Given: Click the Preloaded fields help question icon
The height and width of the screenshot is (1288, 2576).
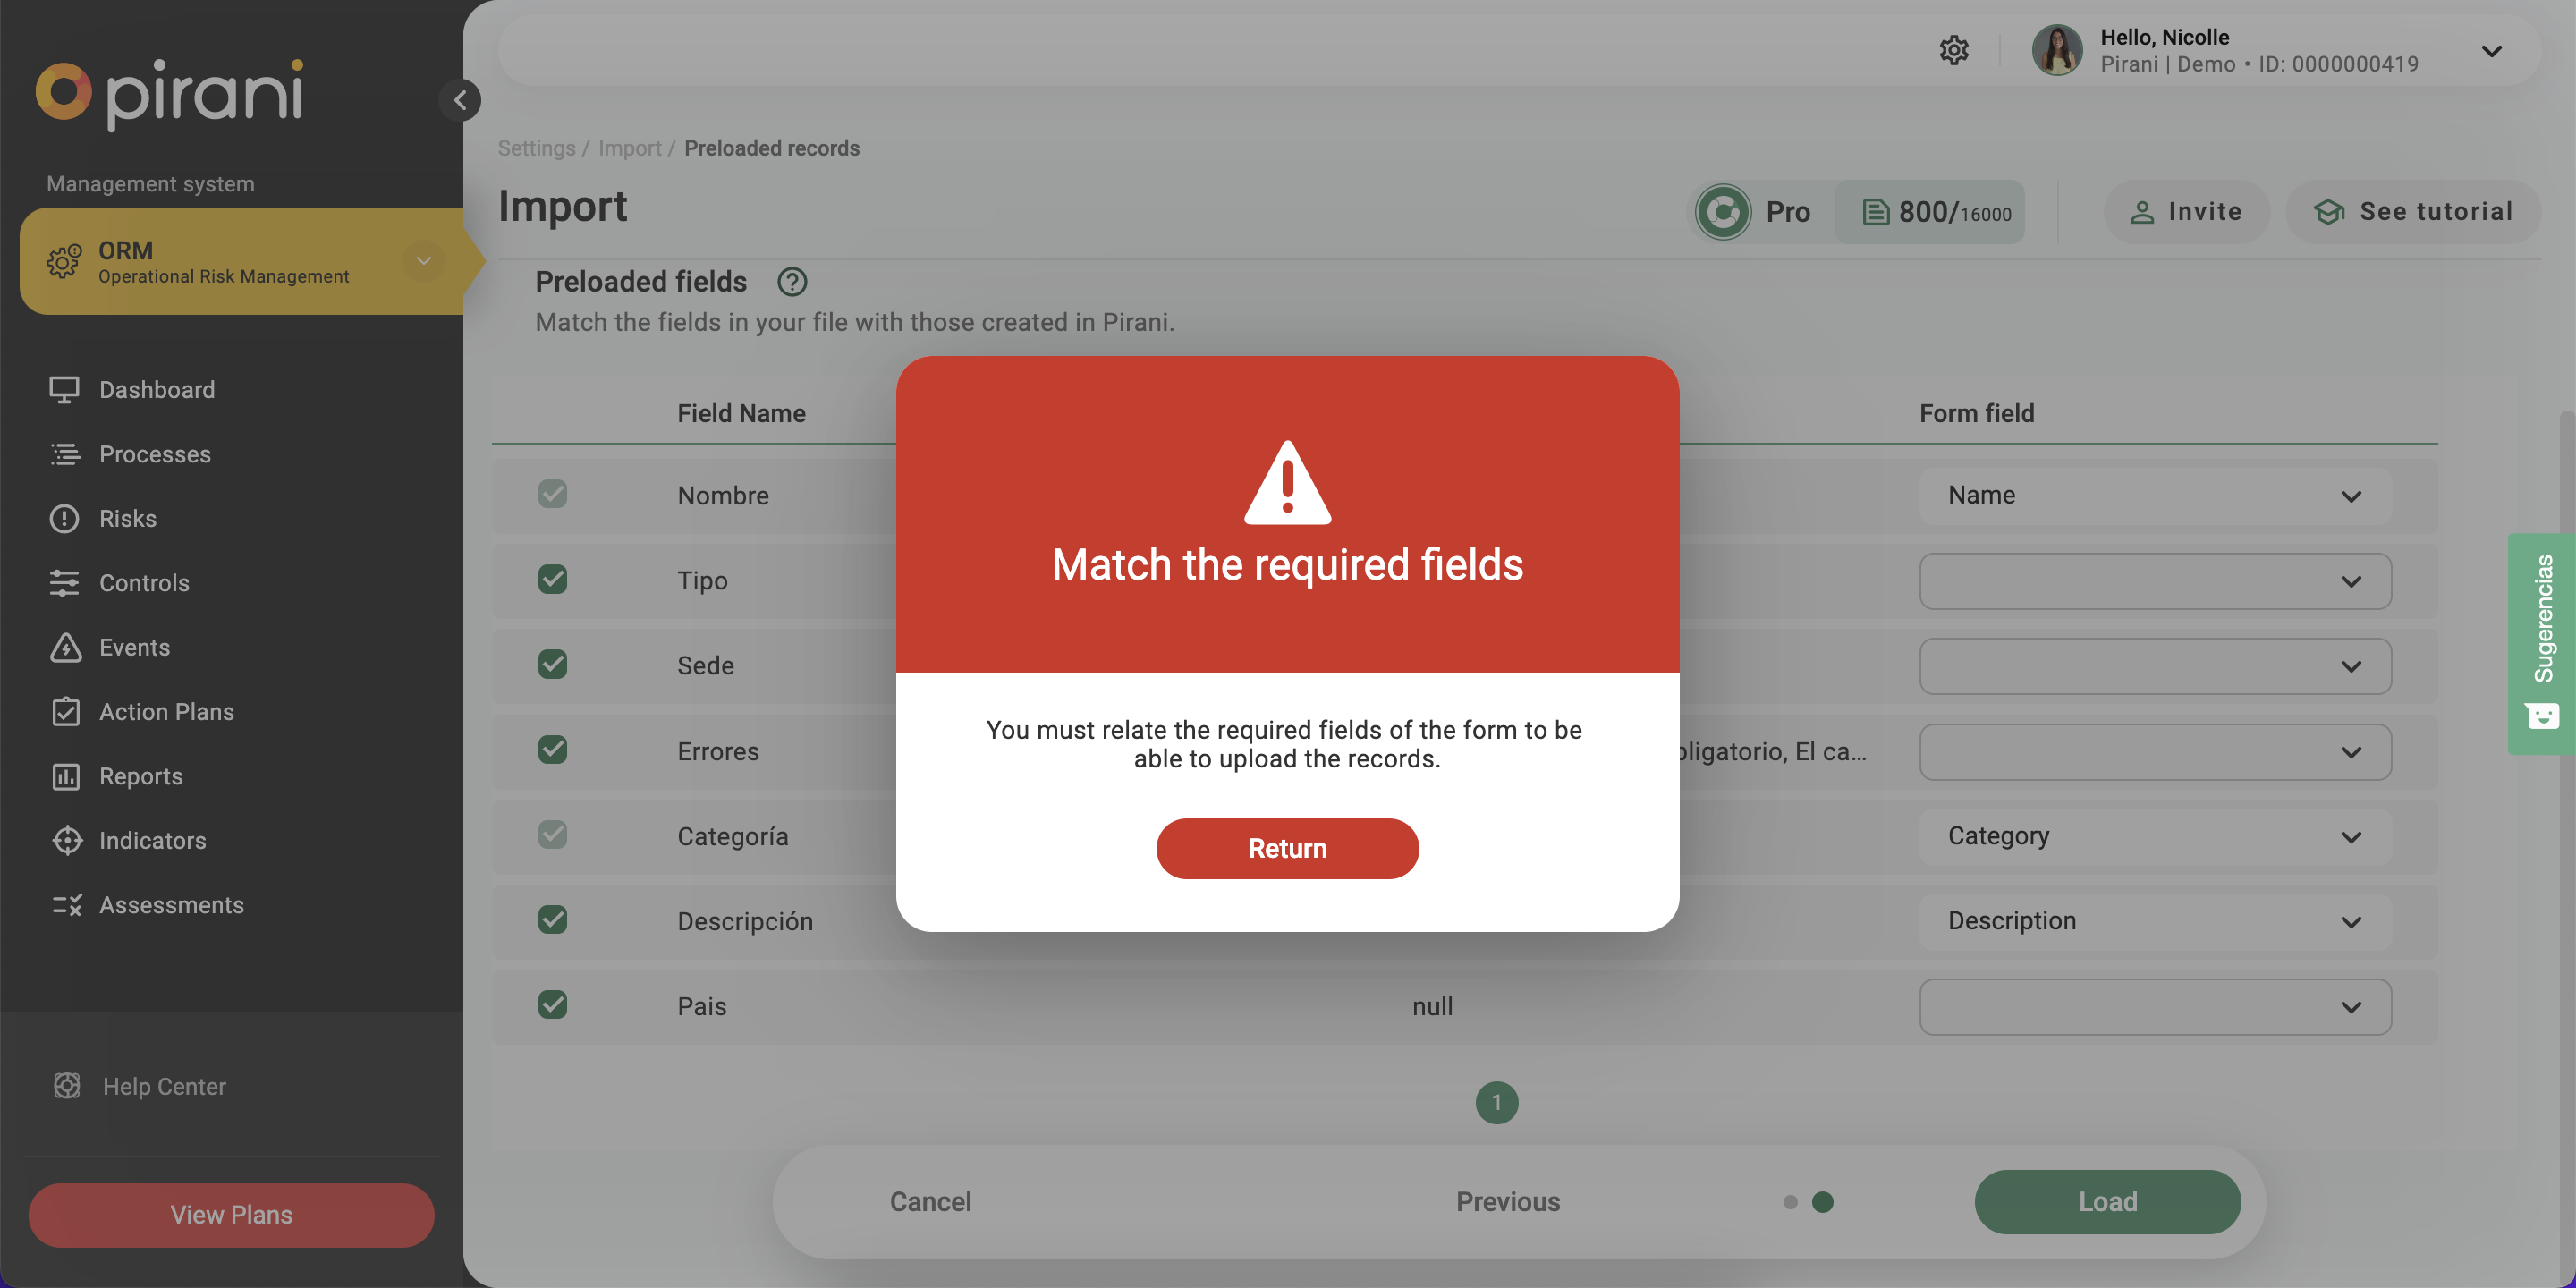Looking at the screenshot, I should pyautogui.click(x=792, y=282).
